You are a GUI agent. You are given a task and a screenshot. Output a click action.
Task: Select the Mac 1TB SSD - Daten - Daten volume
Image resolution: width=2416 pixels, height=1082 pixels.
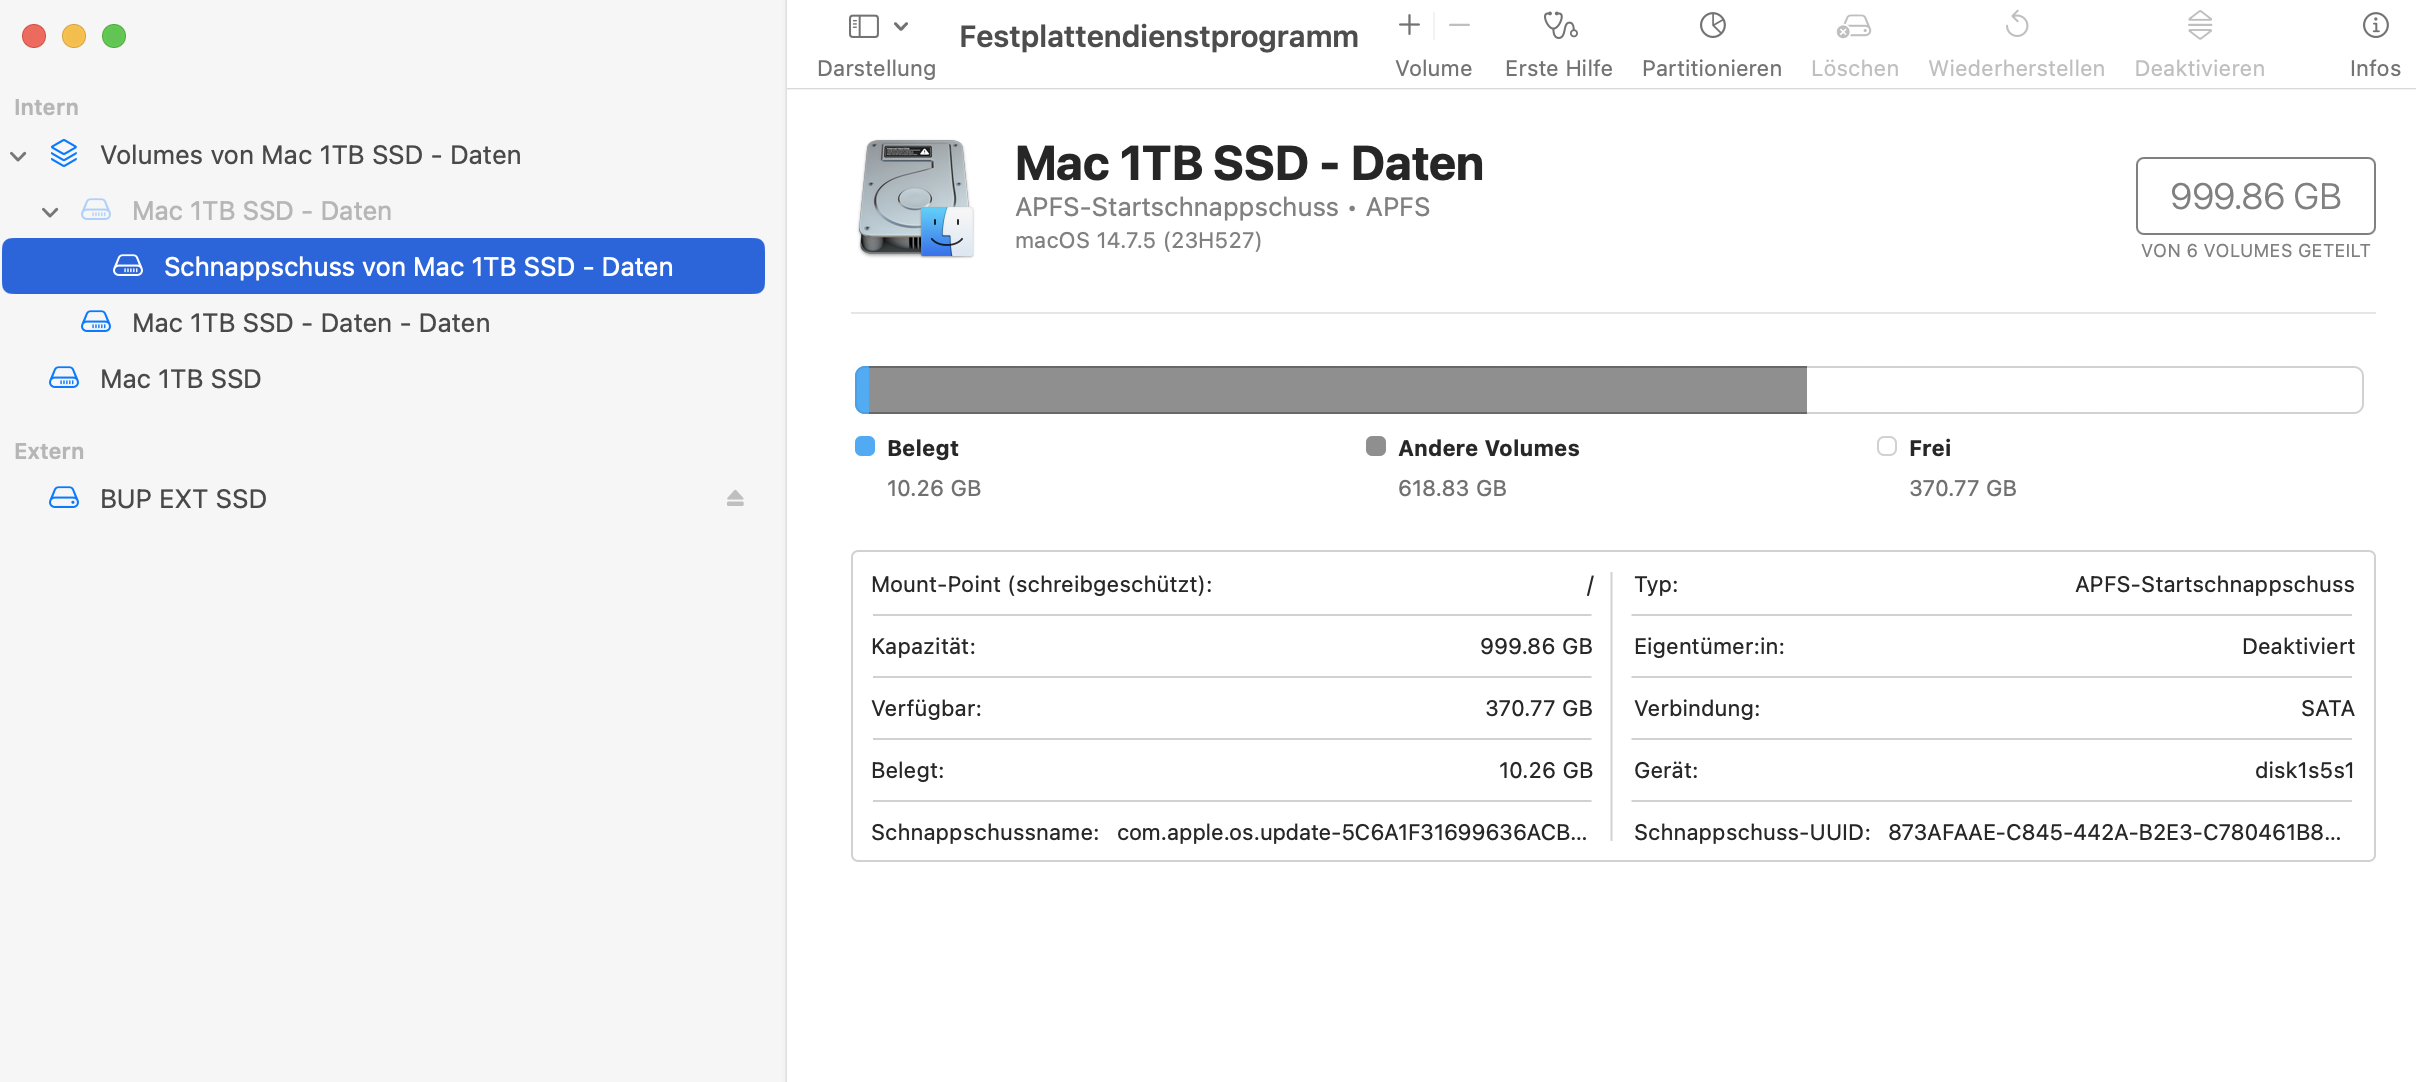tap(310, 323)
